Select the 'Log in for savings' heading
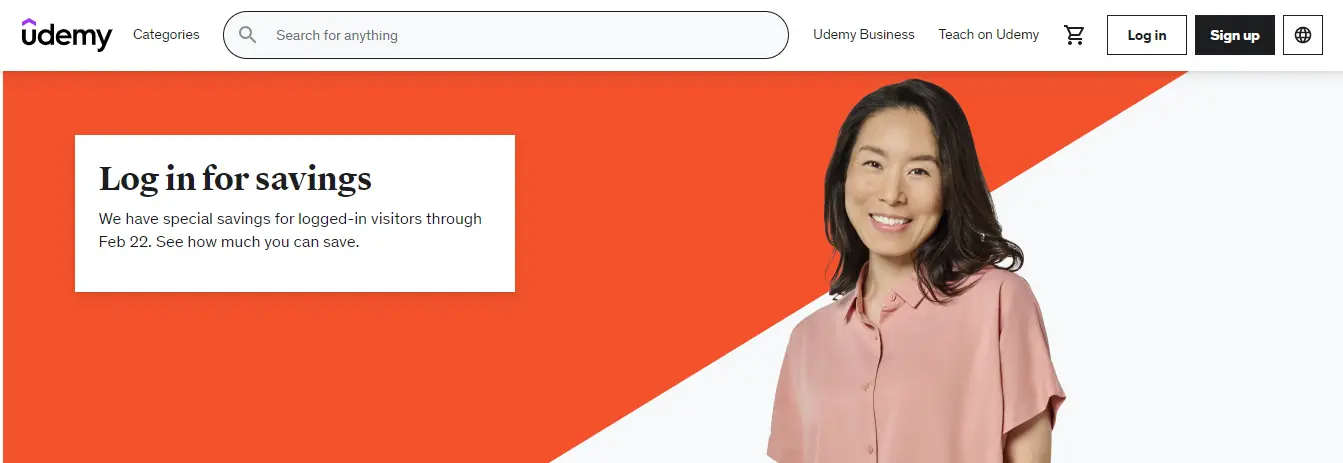The height and width of the screenshot is (463, 1343). click(235, 179)
